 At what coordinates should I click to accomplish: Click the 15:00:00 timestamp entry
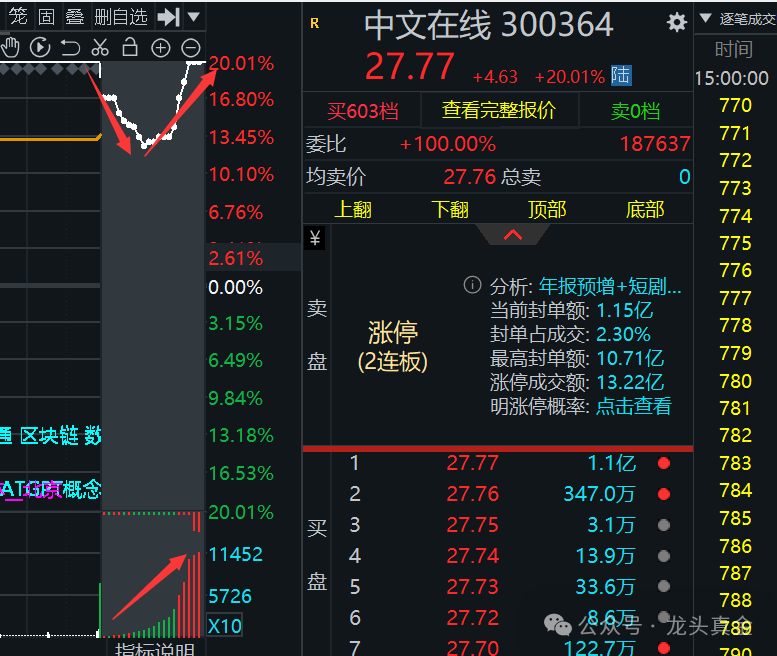pyautogui.click(x=731, y=78)
